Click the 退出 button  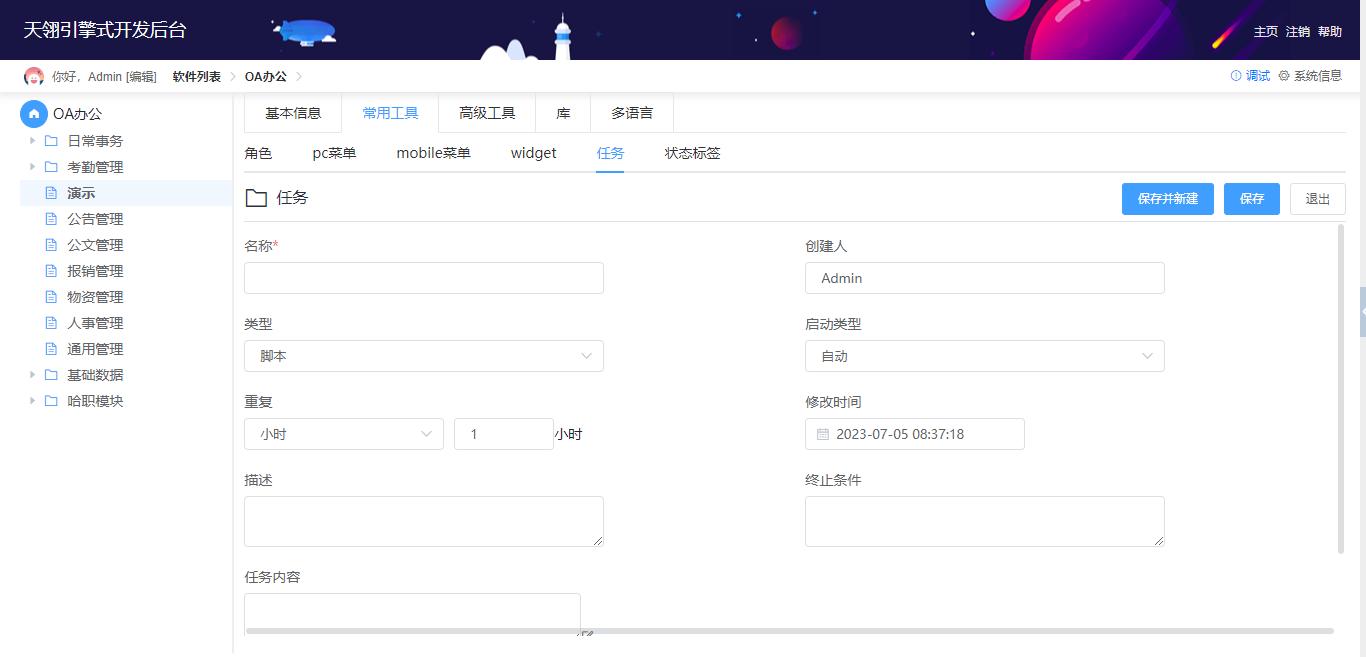click(1317, 198)
